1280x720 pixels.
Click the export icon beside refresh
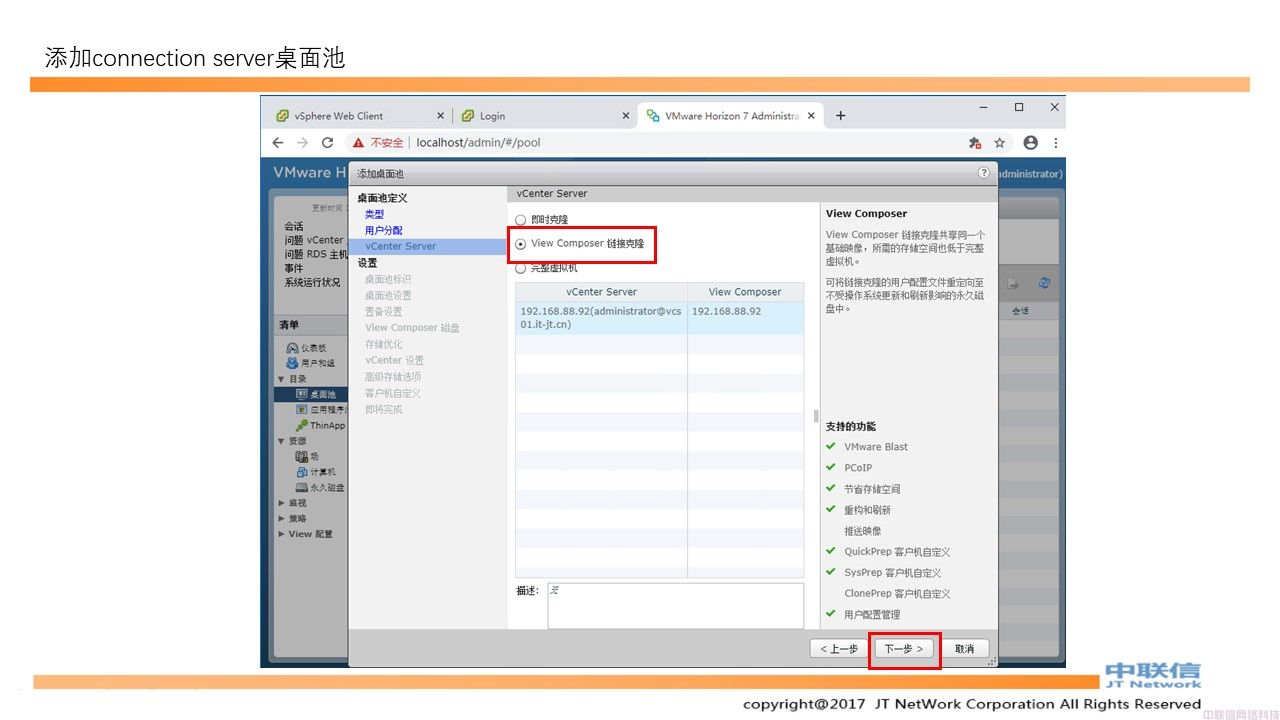click(x=1013, y=283)
